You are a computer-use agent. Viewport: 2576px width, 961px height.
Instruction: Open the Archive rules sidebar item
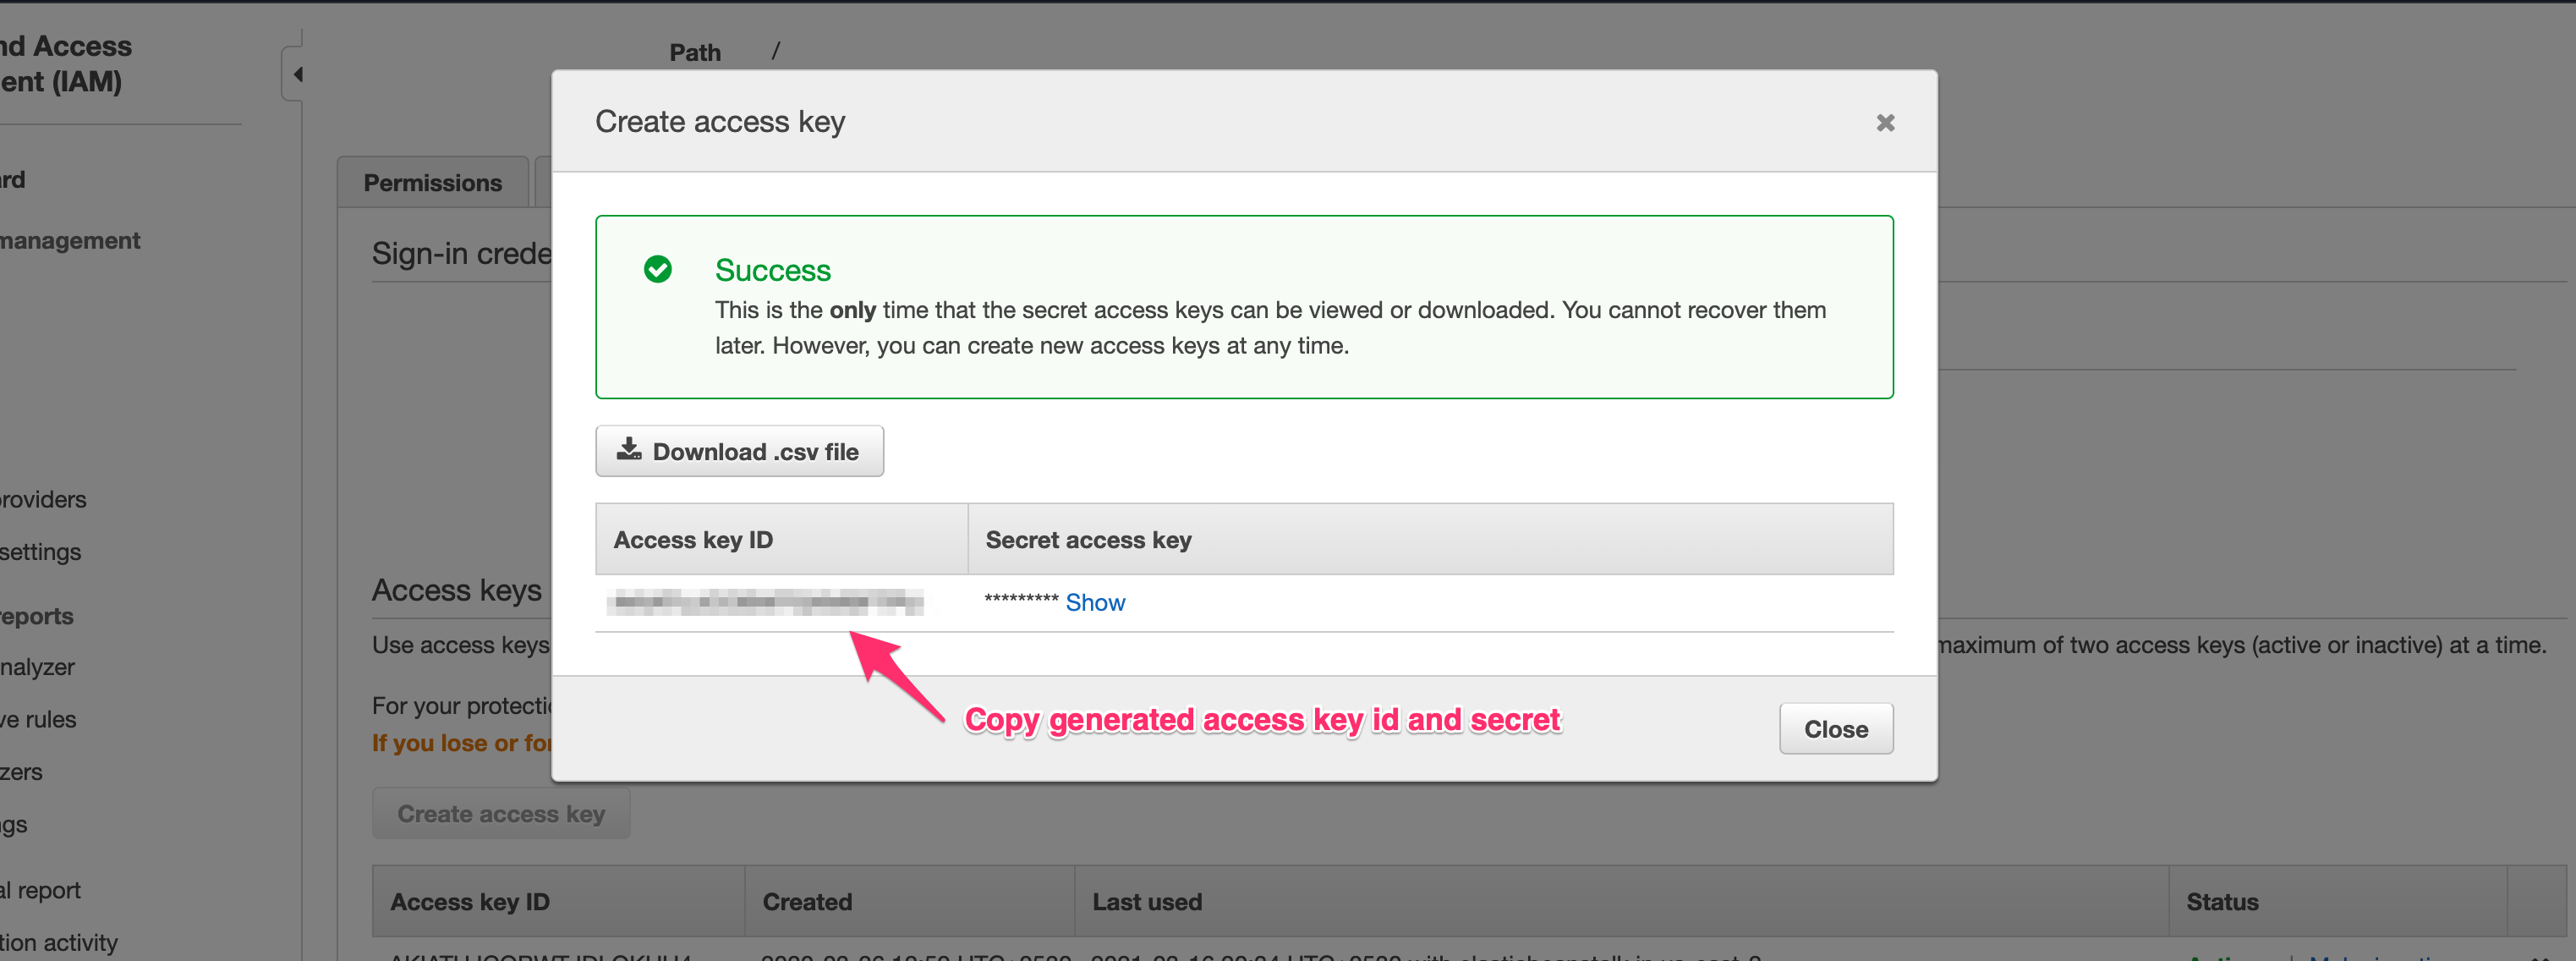click(38, 719)
